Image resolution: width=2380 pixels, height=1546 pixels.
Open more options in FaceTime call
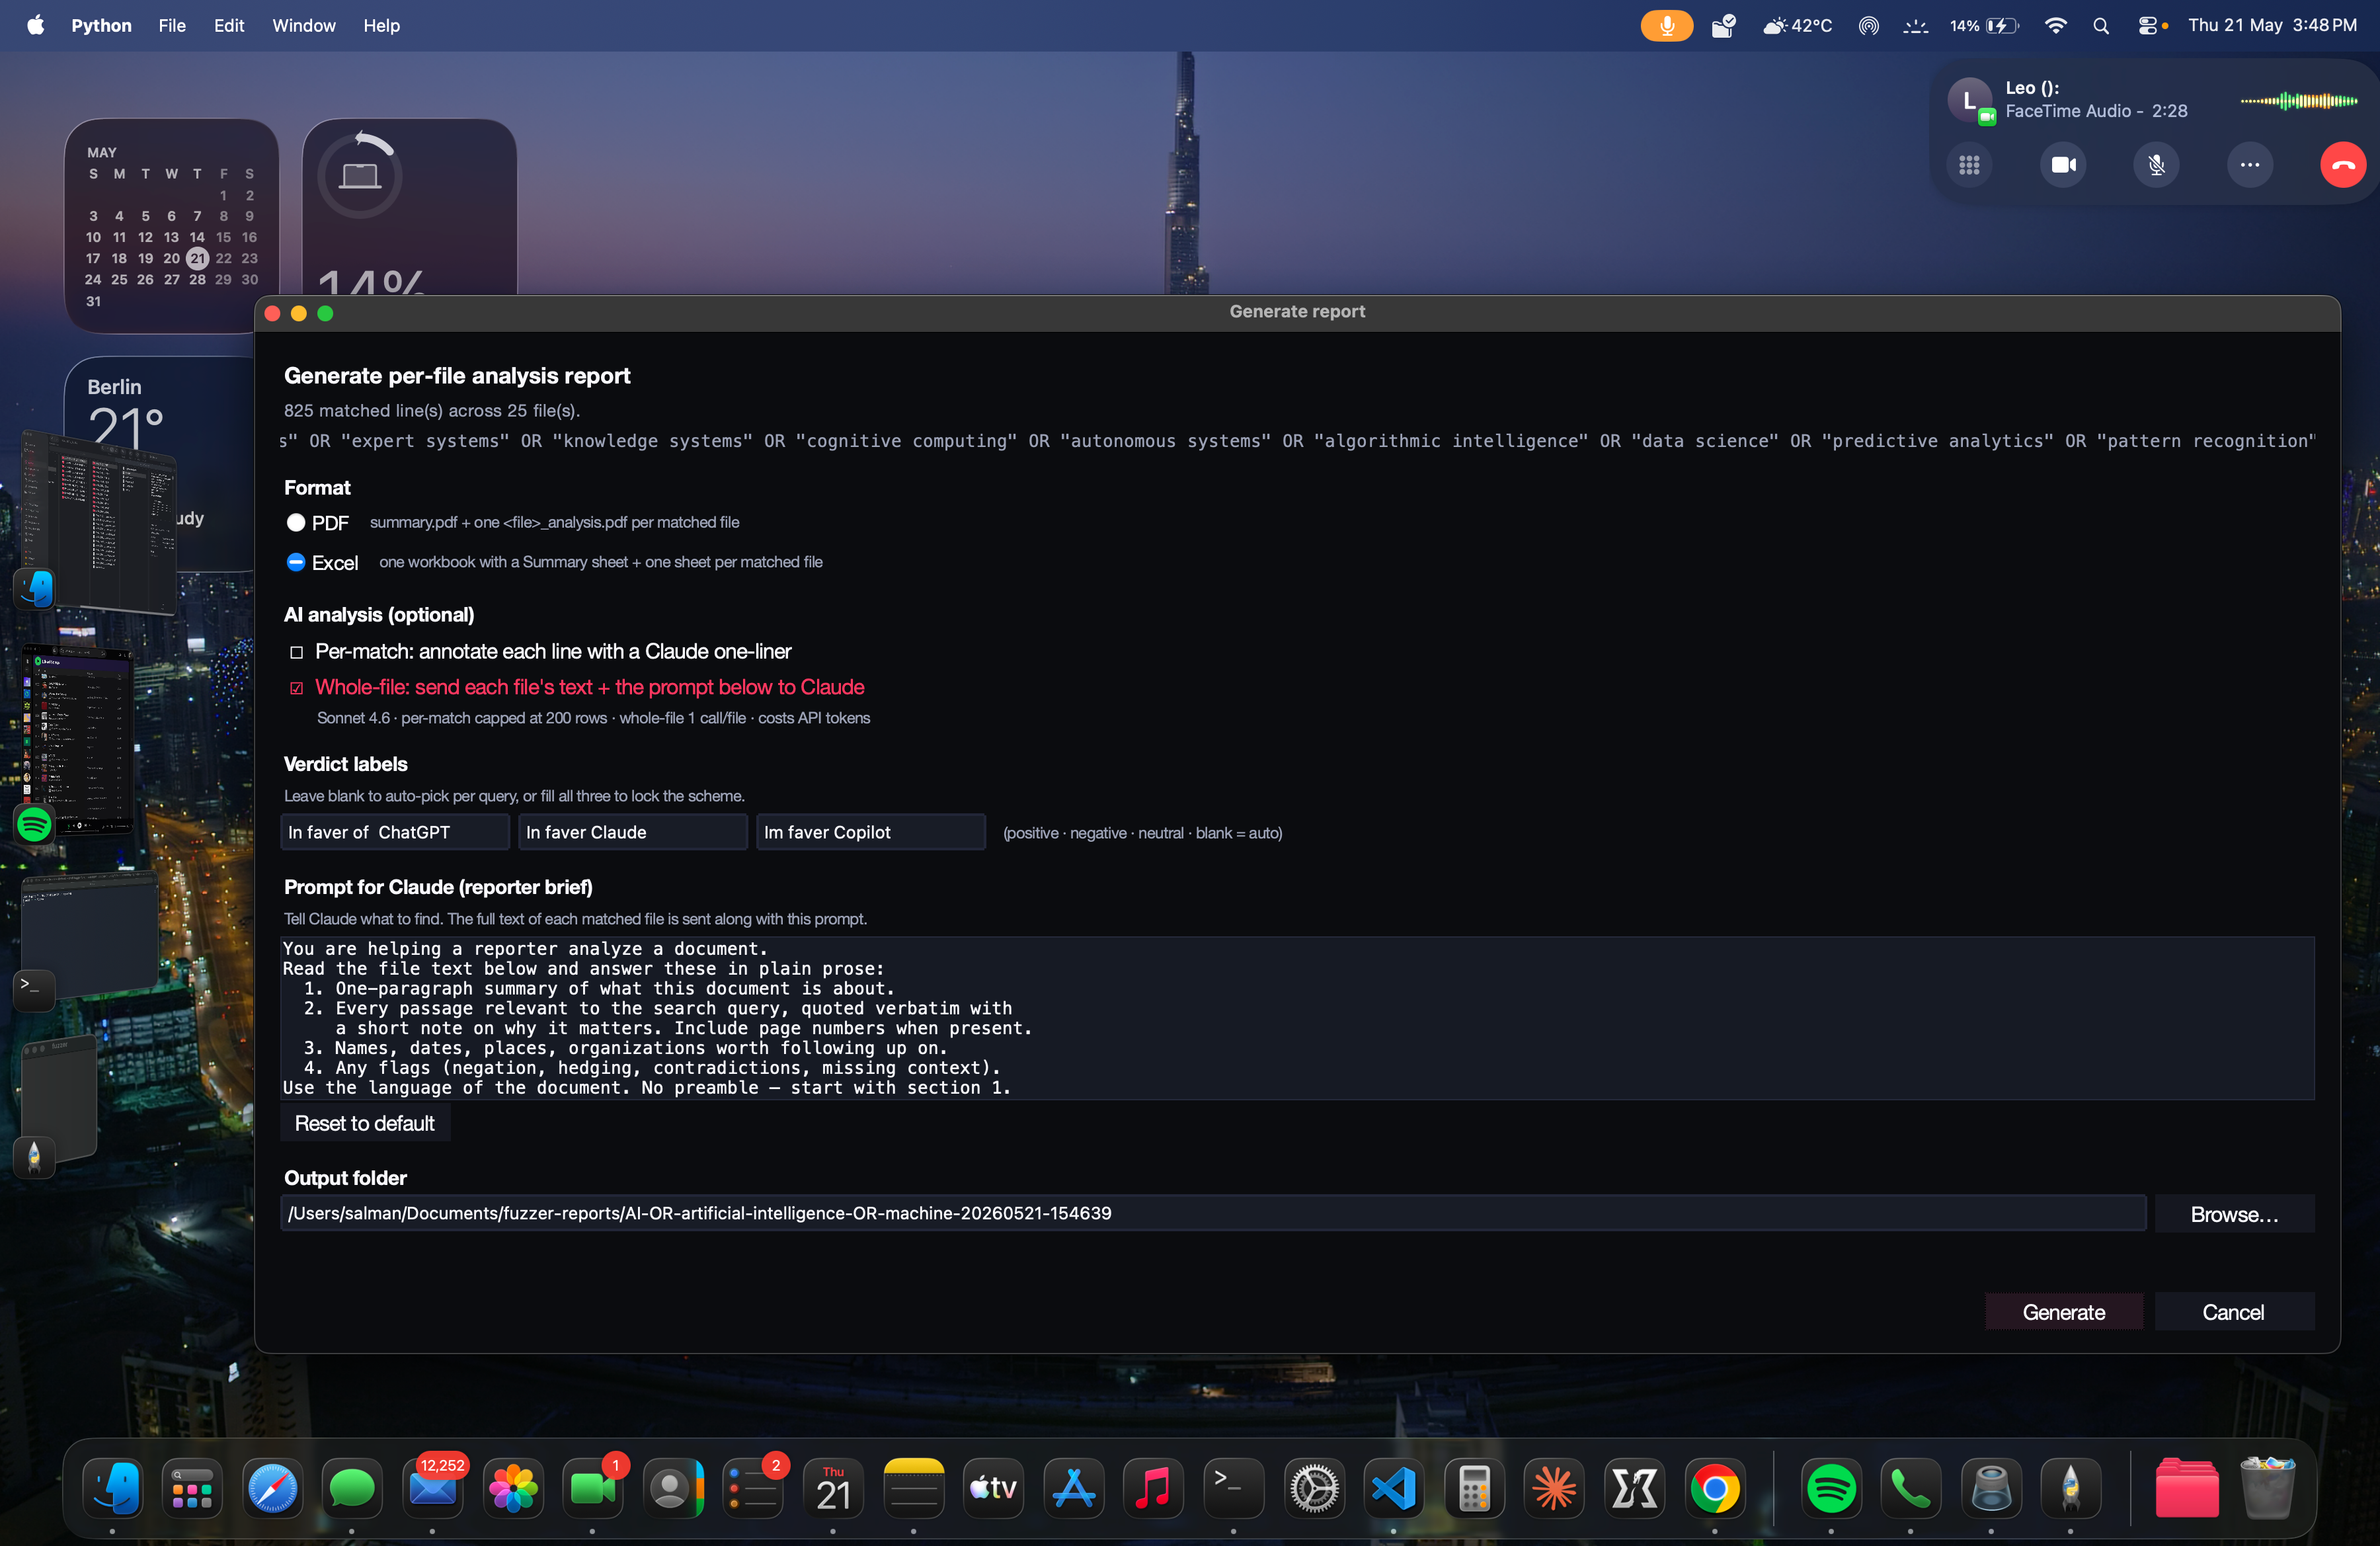click(2250, 165)
